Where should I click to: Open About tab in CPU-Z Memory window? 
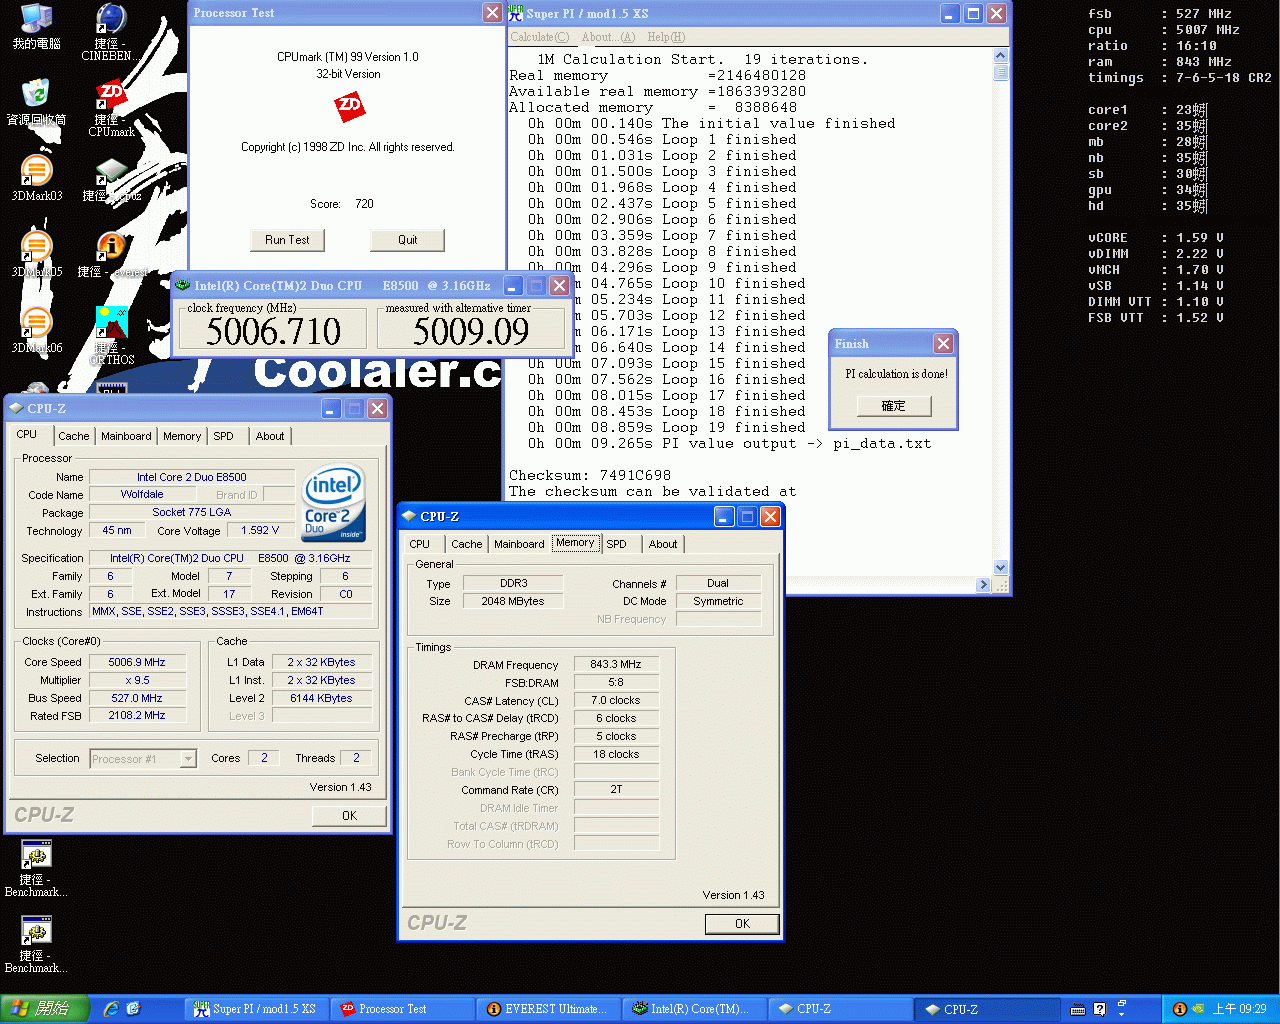coord(663,544)
